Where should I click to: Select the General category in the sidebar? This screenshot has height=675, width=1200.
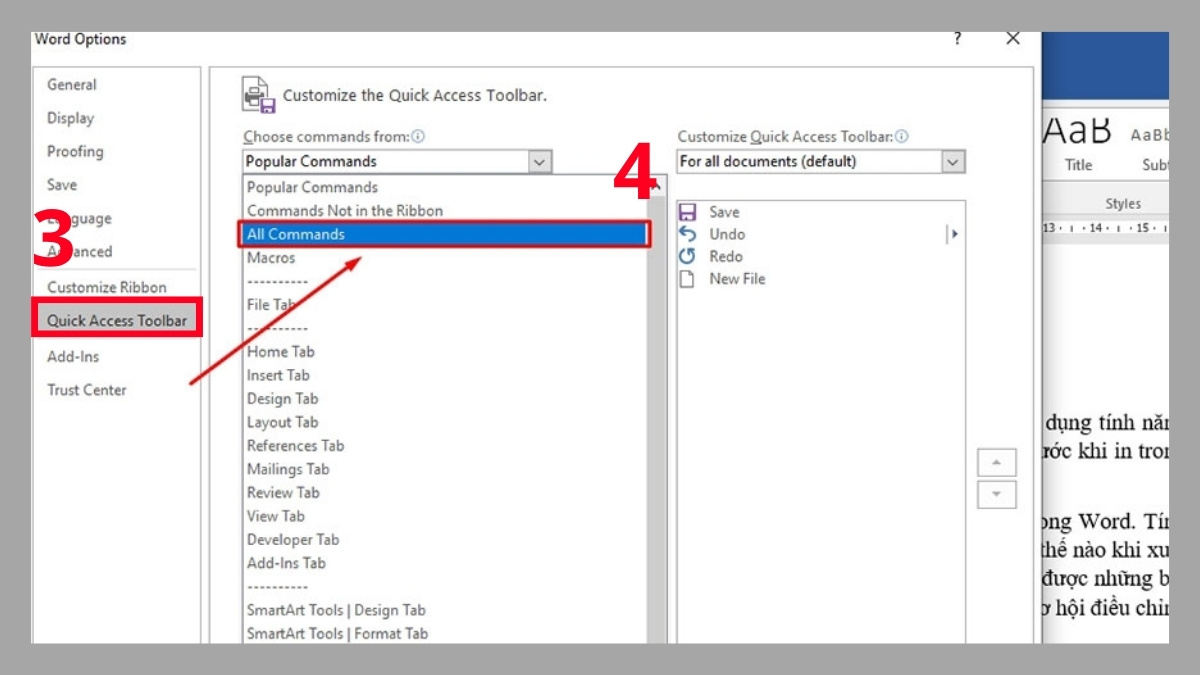72,85
